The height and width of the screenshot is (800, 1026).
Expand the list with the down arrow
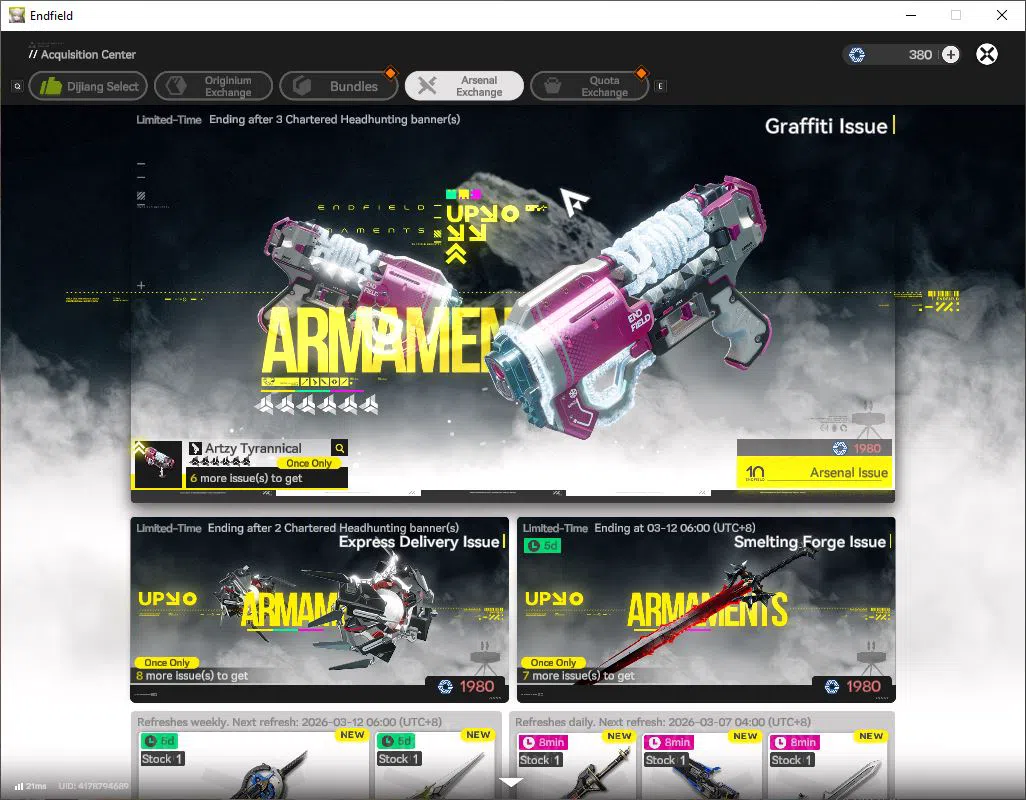pyautogui.click(x=510, y=782)
